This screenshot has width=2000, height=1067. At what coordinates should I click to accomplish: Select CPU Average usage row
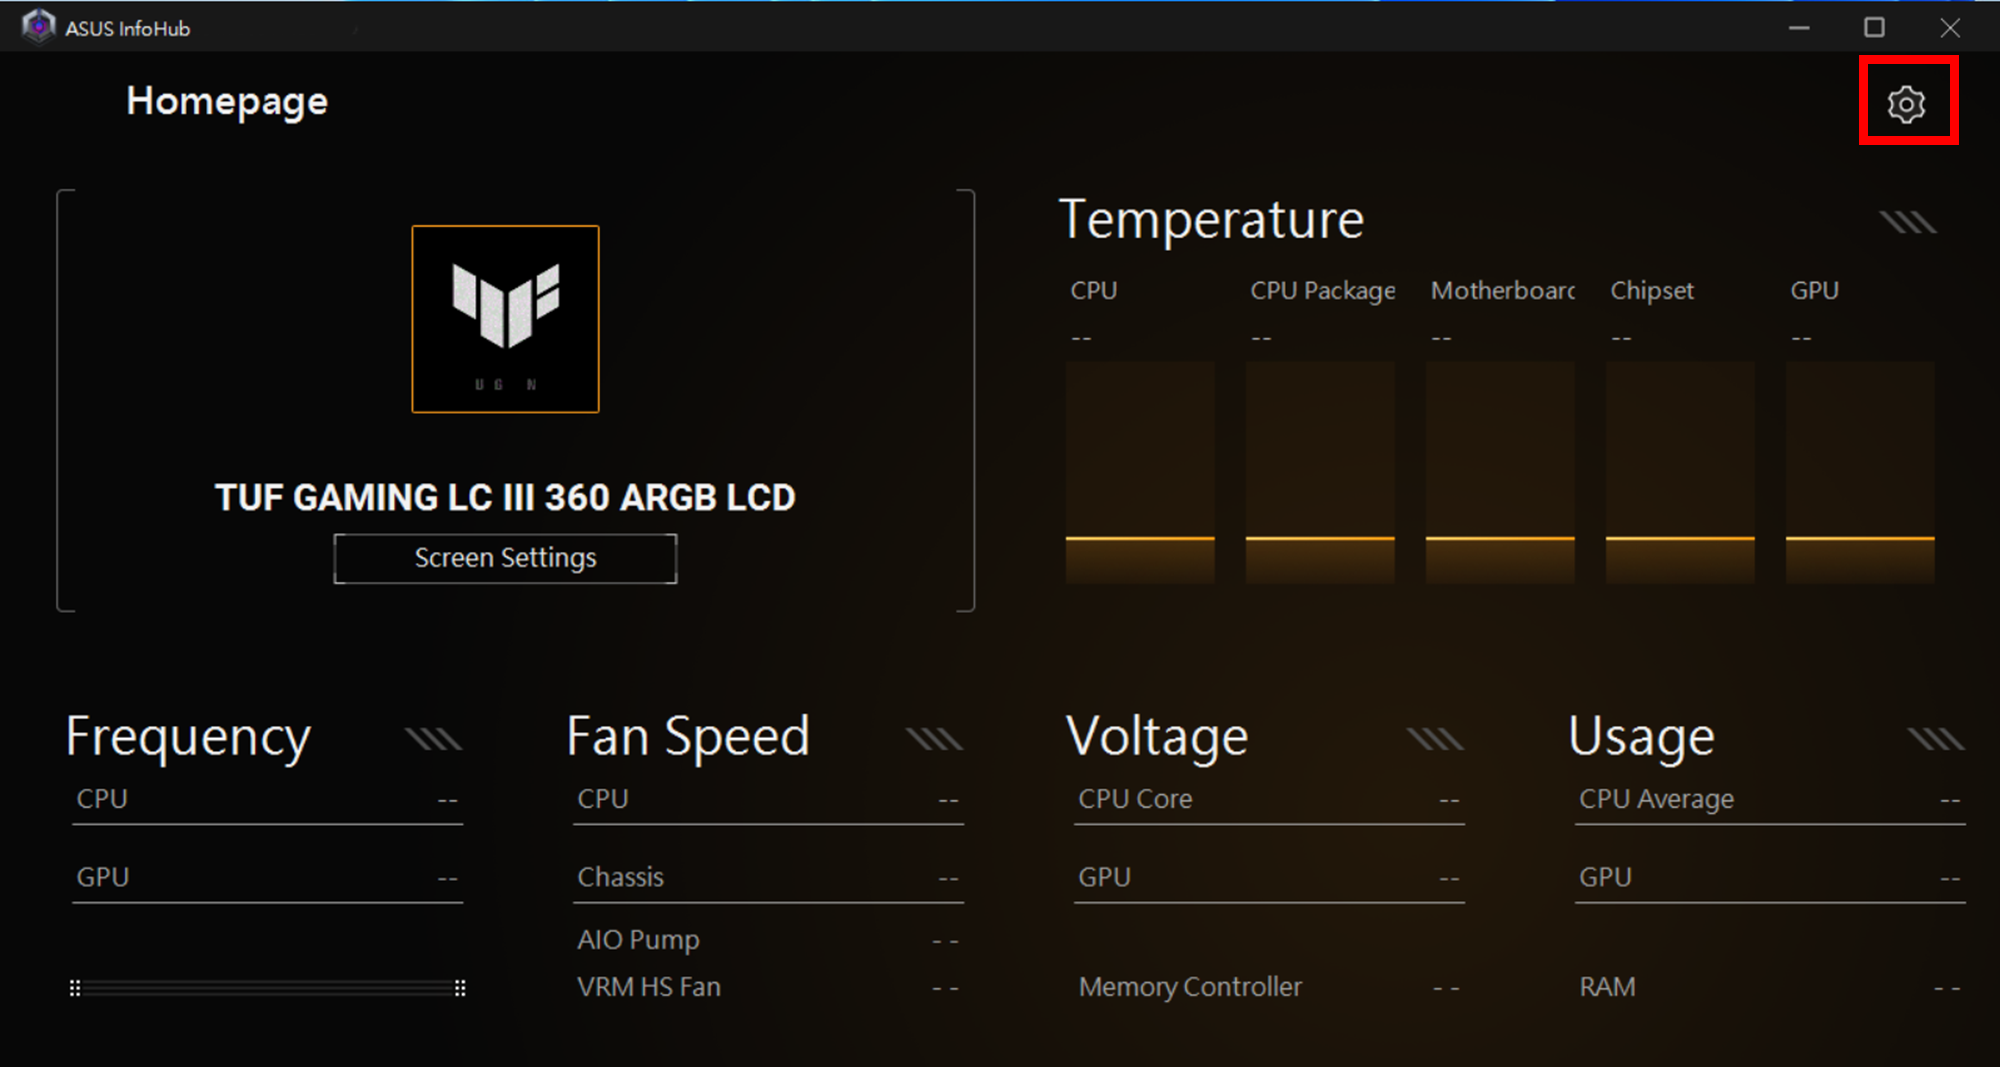[x=1770, y=800]
